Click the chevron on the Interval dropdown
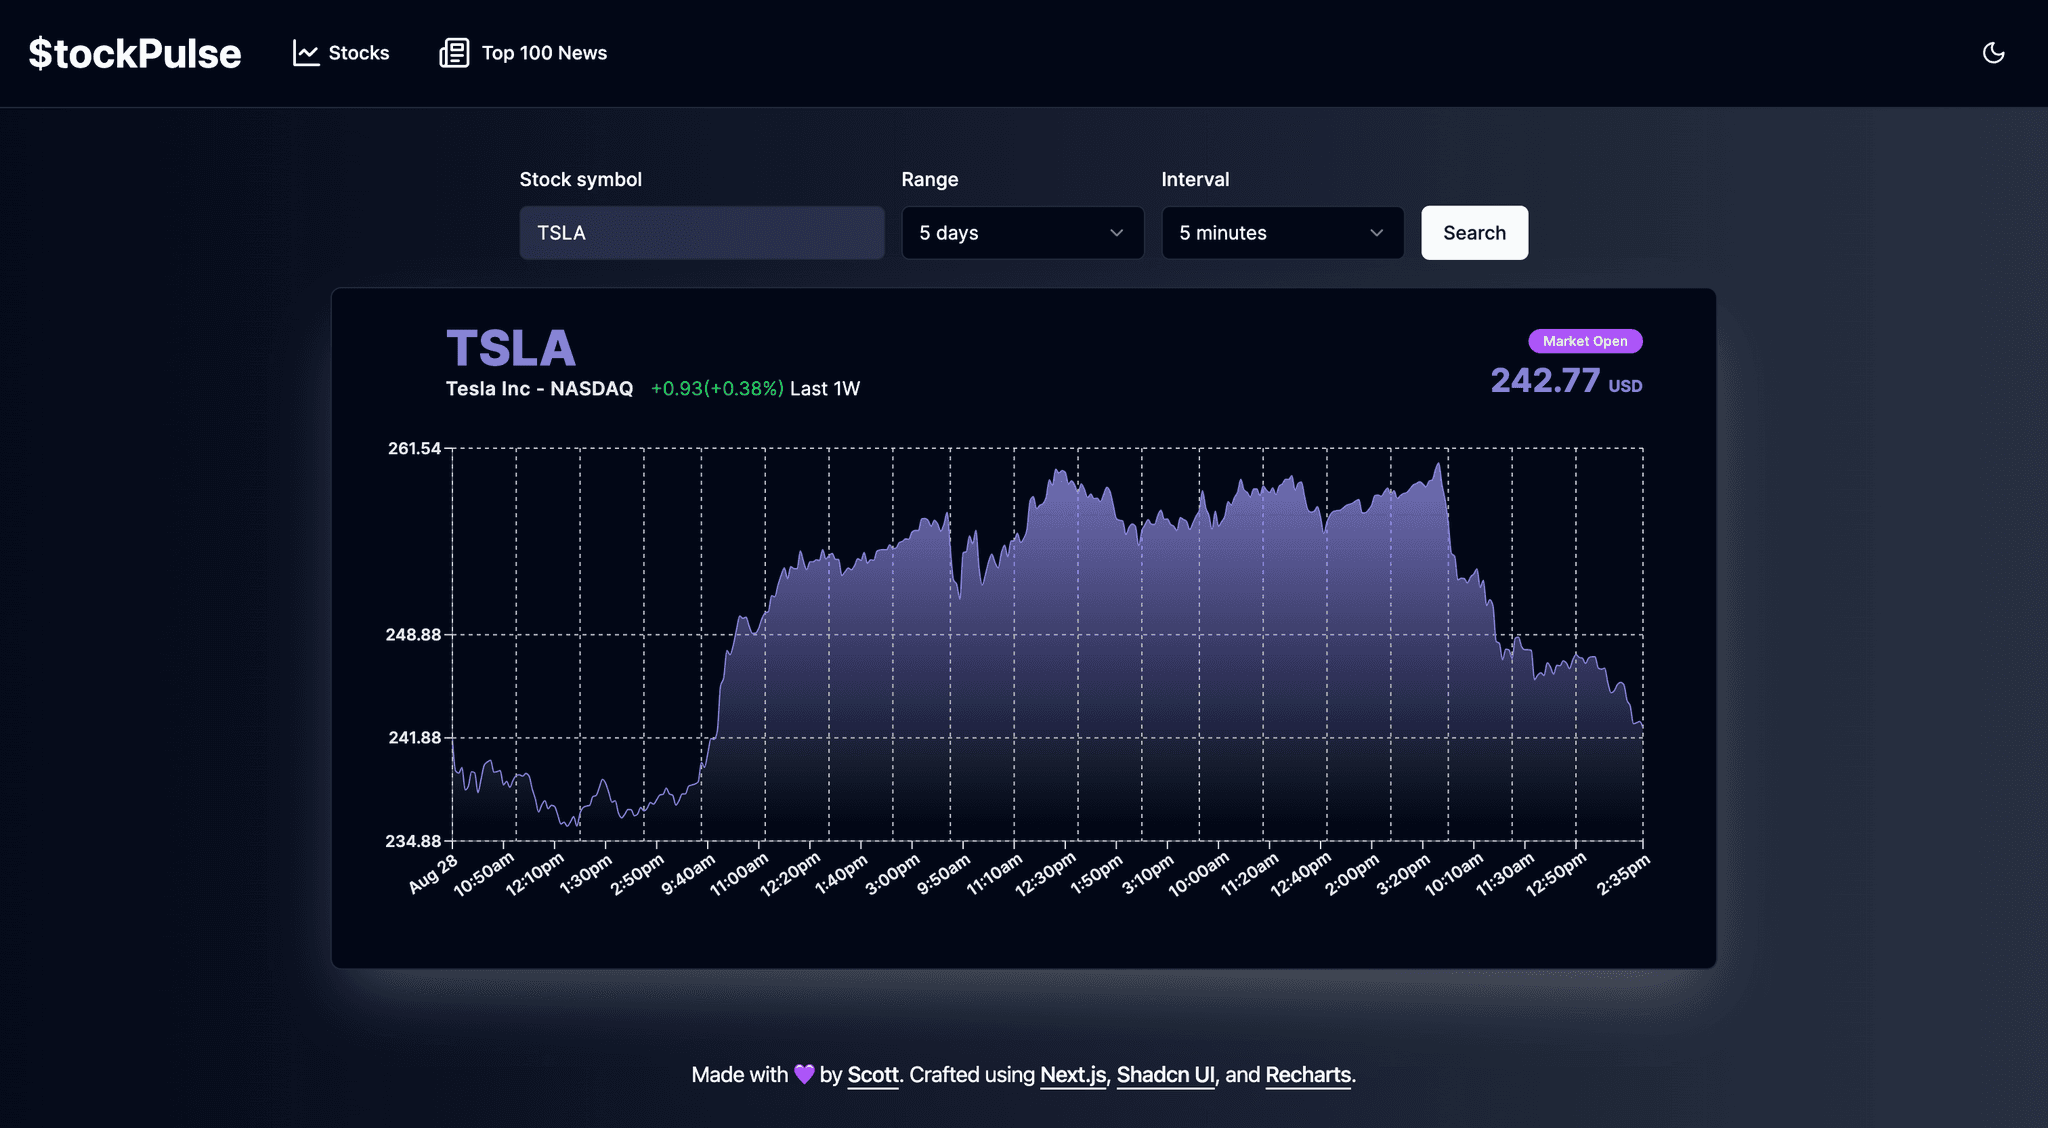Viewport: 2048px width, 1128px height. tap(1377, 232)
